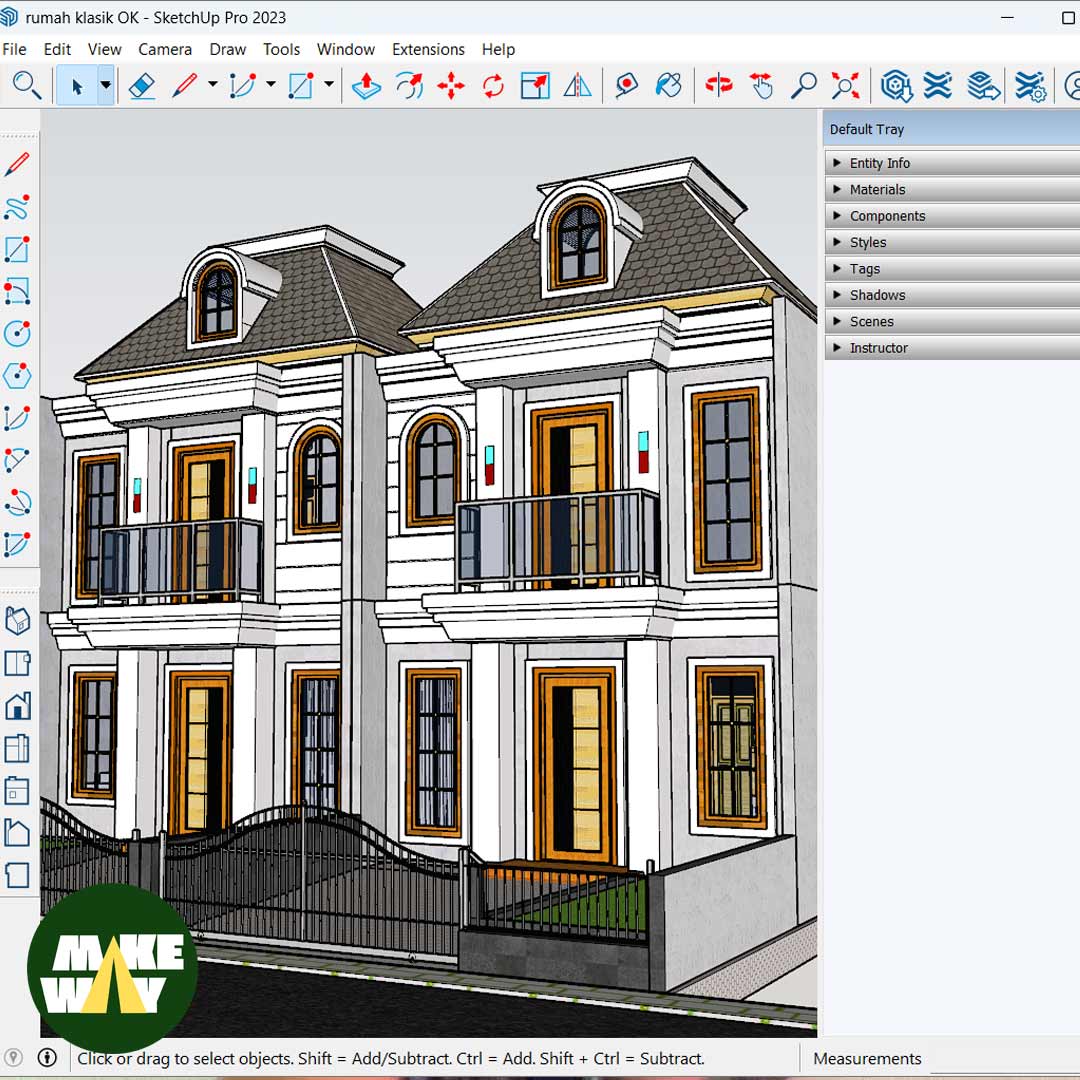Viewport: 1080px width, 1080px height.
Task: Select the Freehand drawing tool
Action: pos(17,207)
